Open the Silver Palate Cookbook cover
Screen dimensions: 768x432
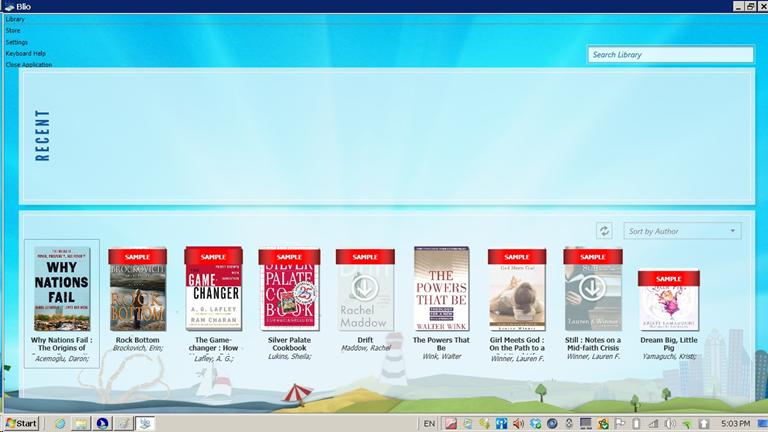point(289,289)
